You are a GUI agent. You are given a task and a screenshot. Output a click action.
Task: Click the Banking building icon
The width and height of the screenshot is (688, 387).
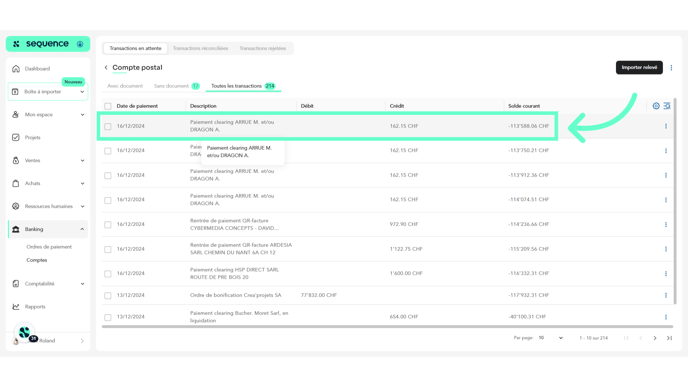[x=16, y=229]
